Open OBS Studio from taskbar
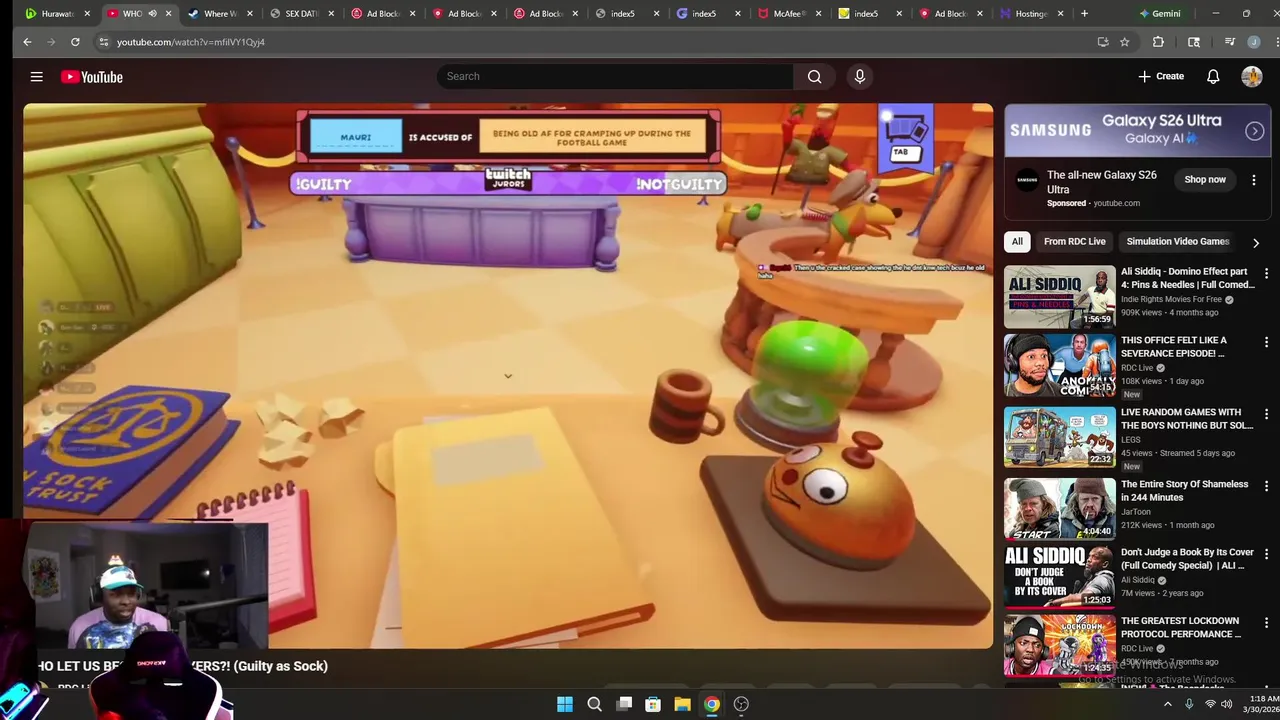The height and width of the screenshot is (720, 1280). pos(741,704)
